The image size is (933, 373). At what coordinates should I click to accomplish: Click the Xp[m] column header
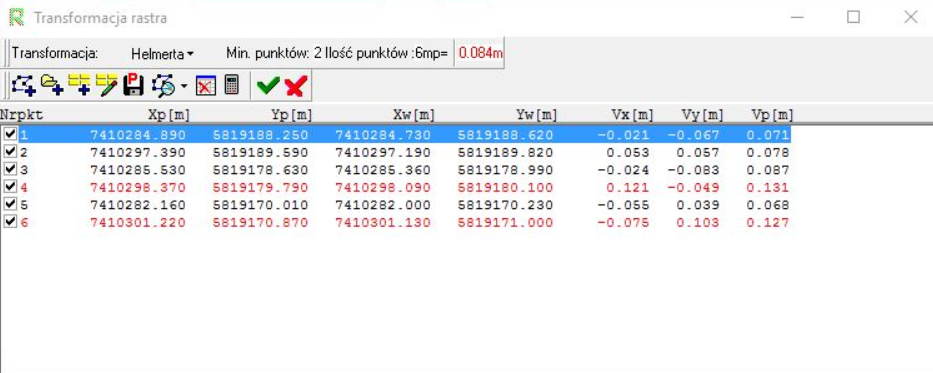pos(168,114)
